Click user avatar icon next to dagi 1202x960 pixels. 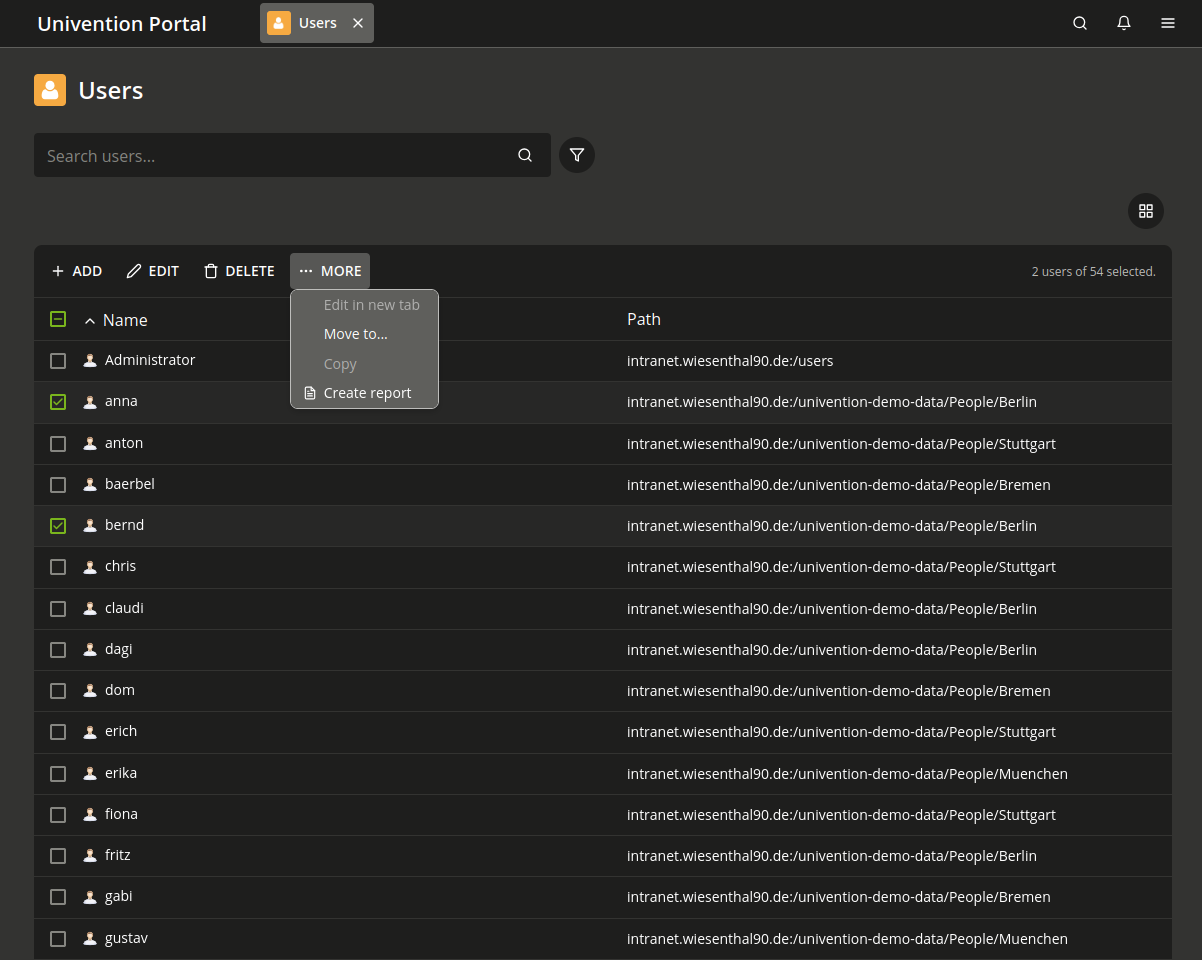(90, 650)
